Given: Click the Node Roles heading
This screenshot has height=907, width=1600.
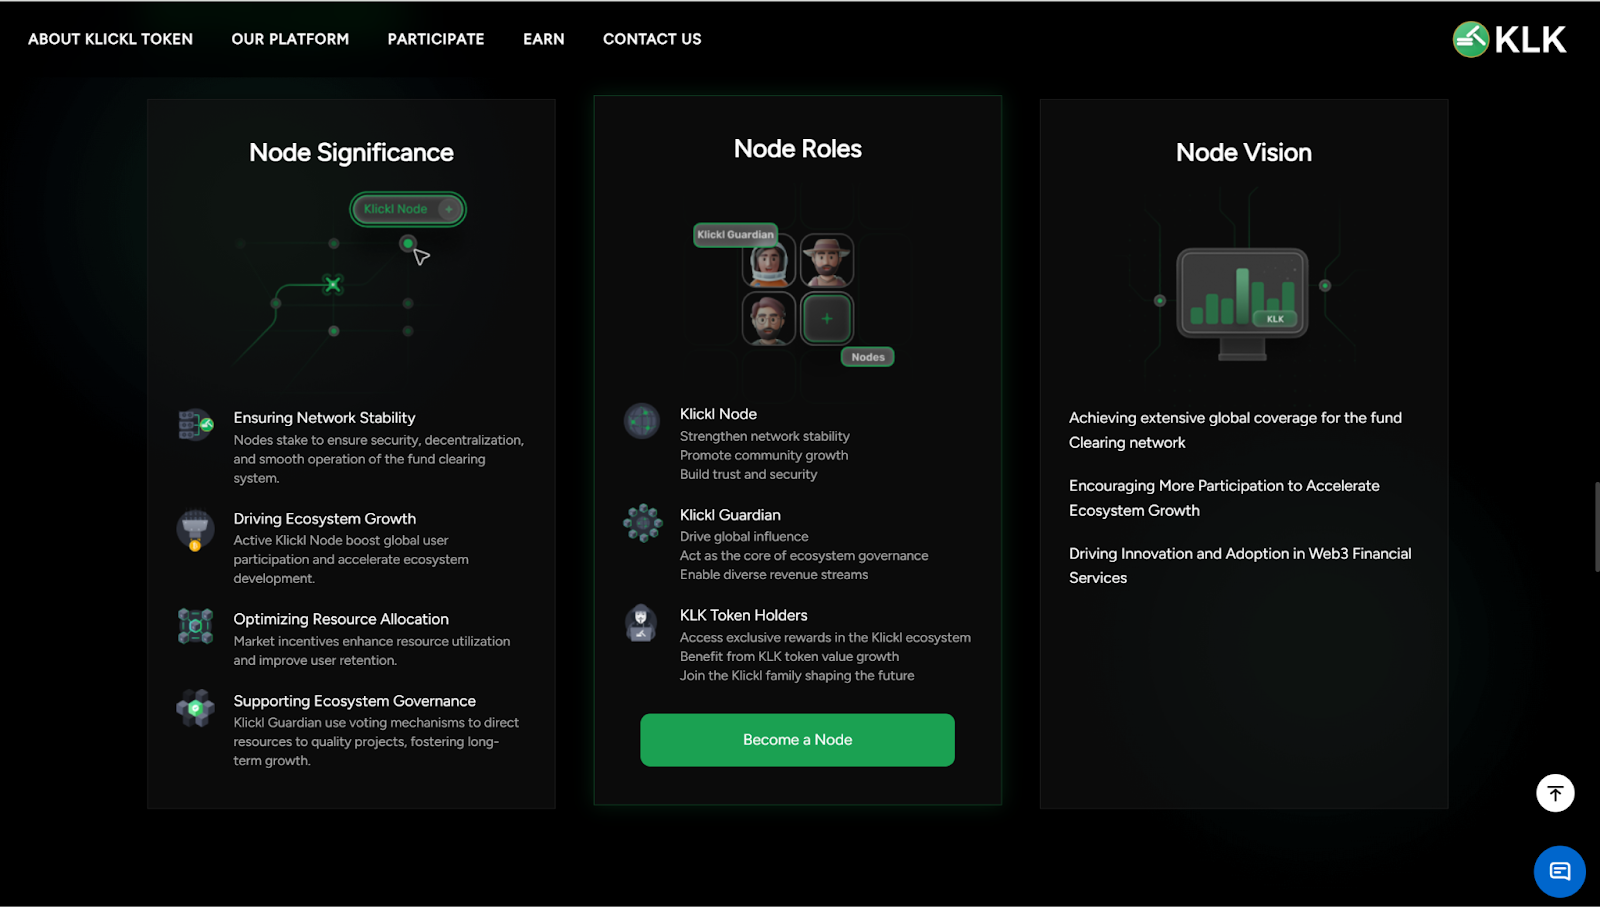Looking at the screenshot, I should tap(798, 149).
